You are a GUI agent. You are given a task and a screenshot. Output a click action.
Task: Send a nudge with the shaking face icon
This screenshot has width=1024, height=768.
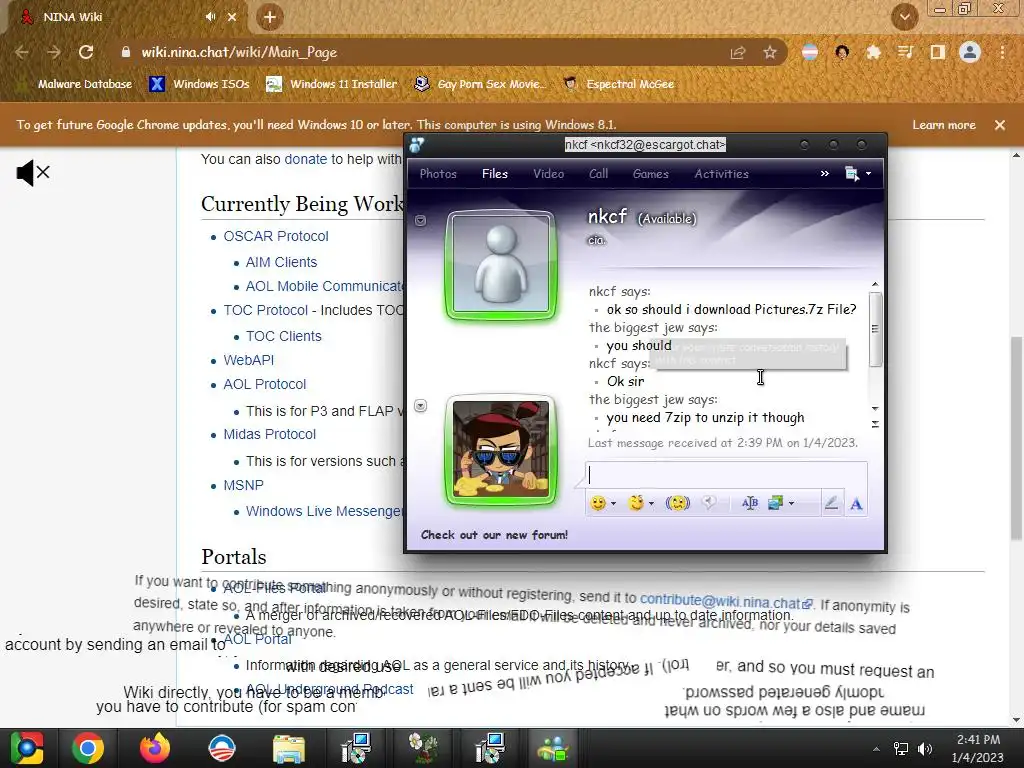tap(677, 503)
